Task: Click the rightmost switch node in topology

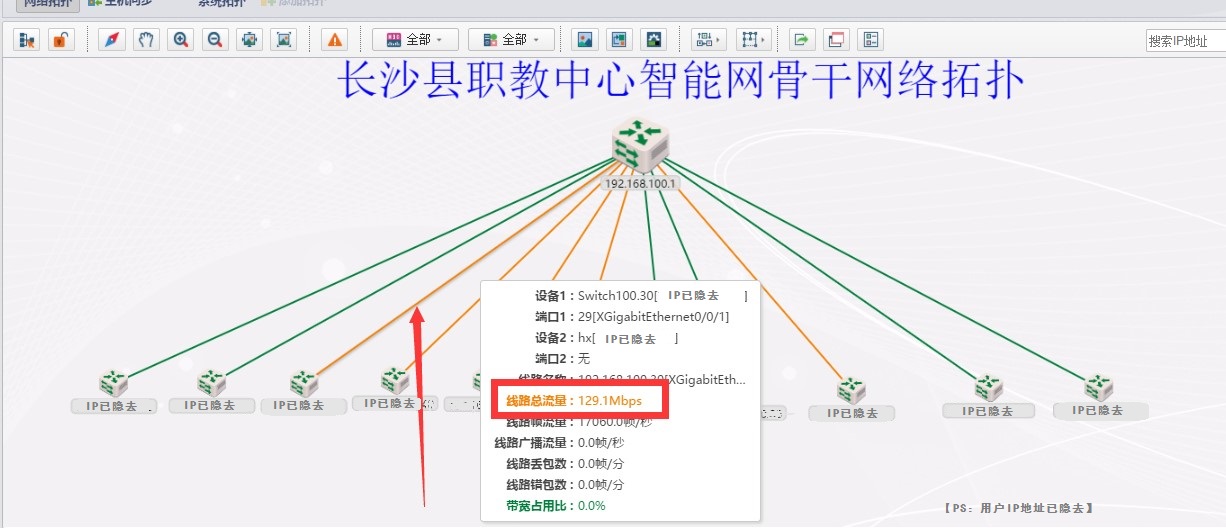Action: 1098,387
